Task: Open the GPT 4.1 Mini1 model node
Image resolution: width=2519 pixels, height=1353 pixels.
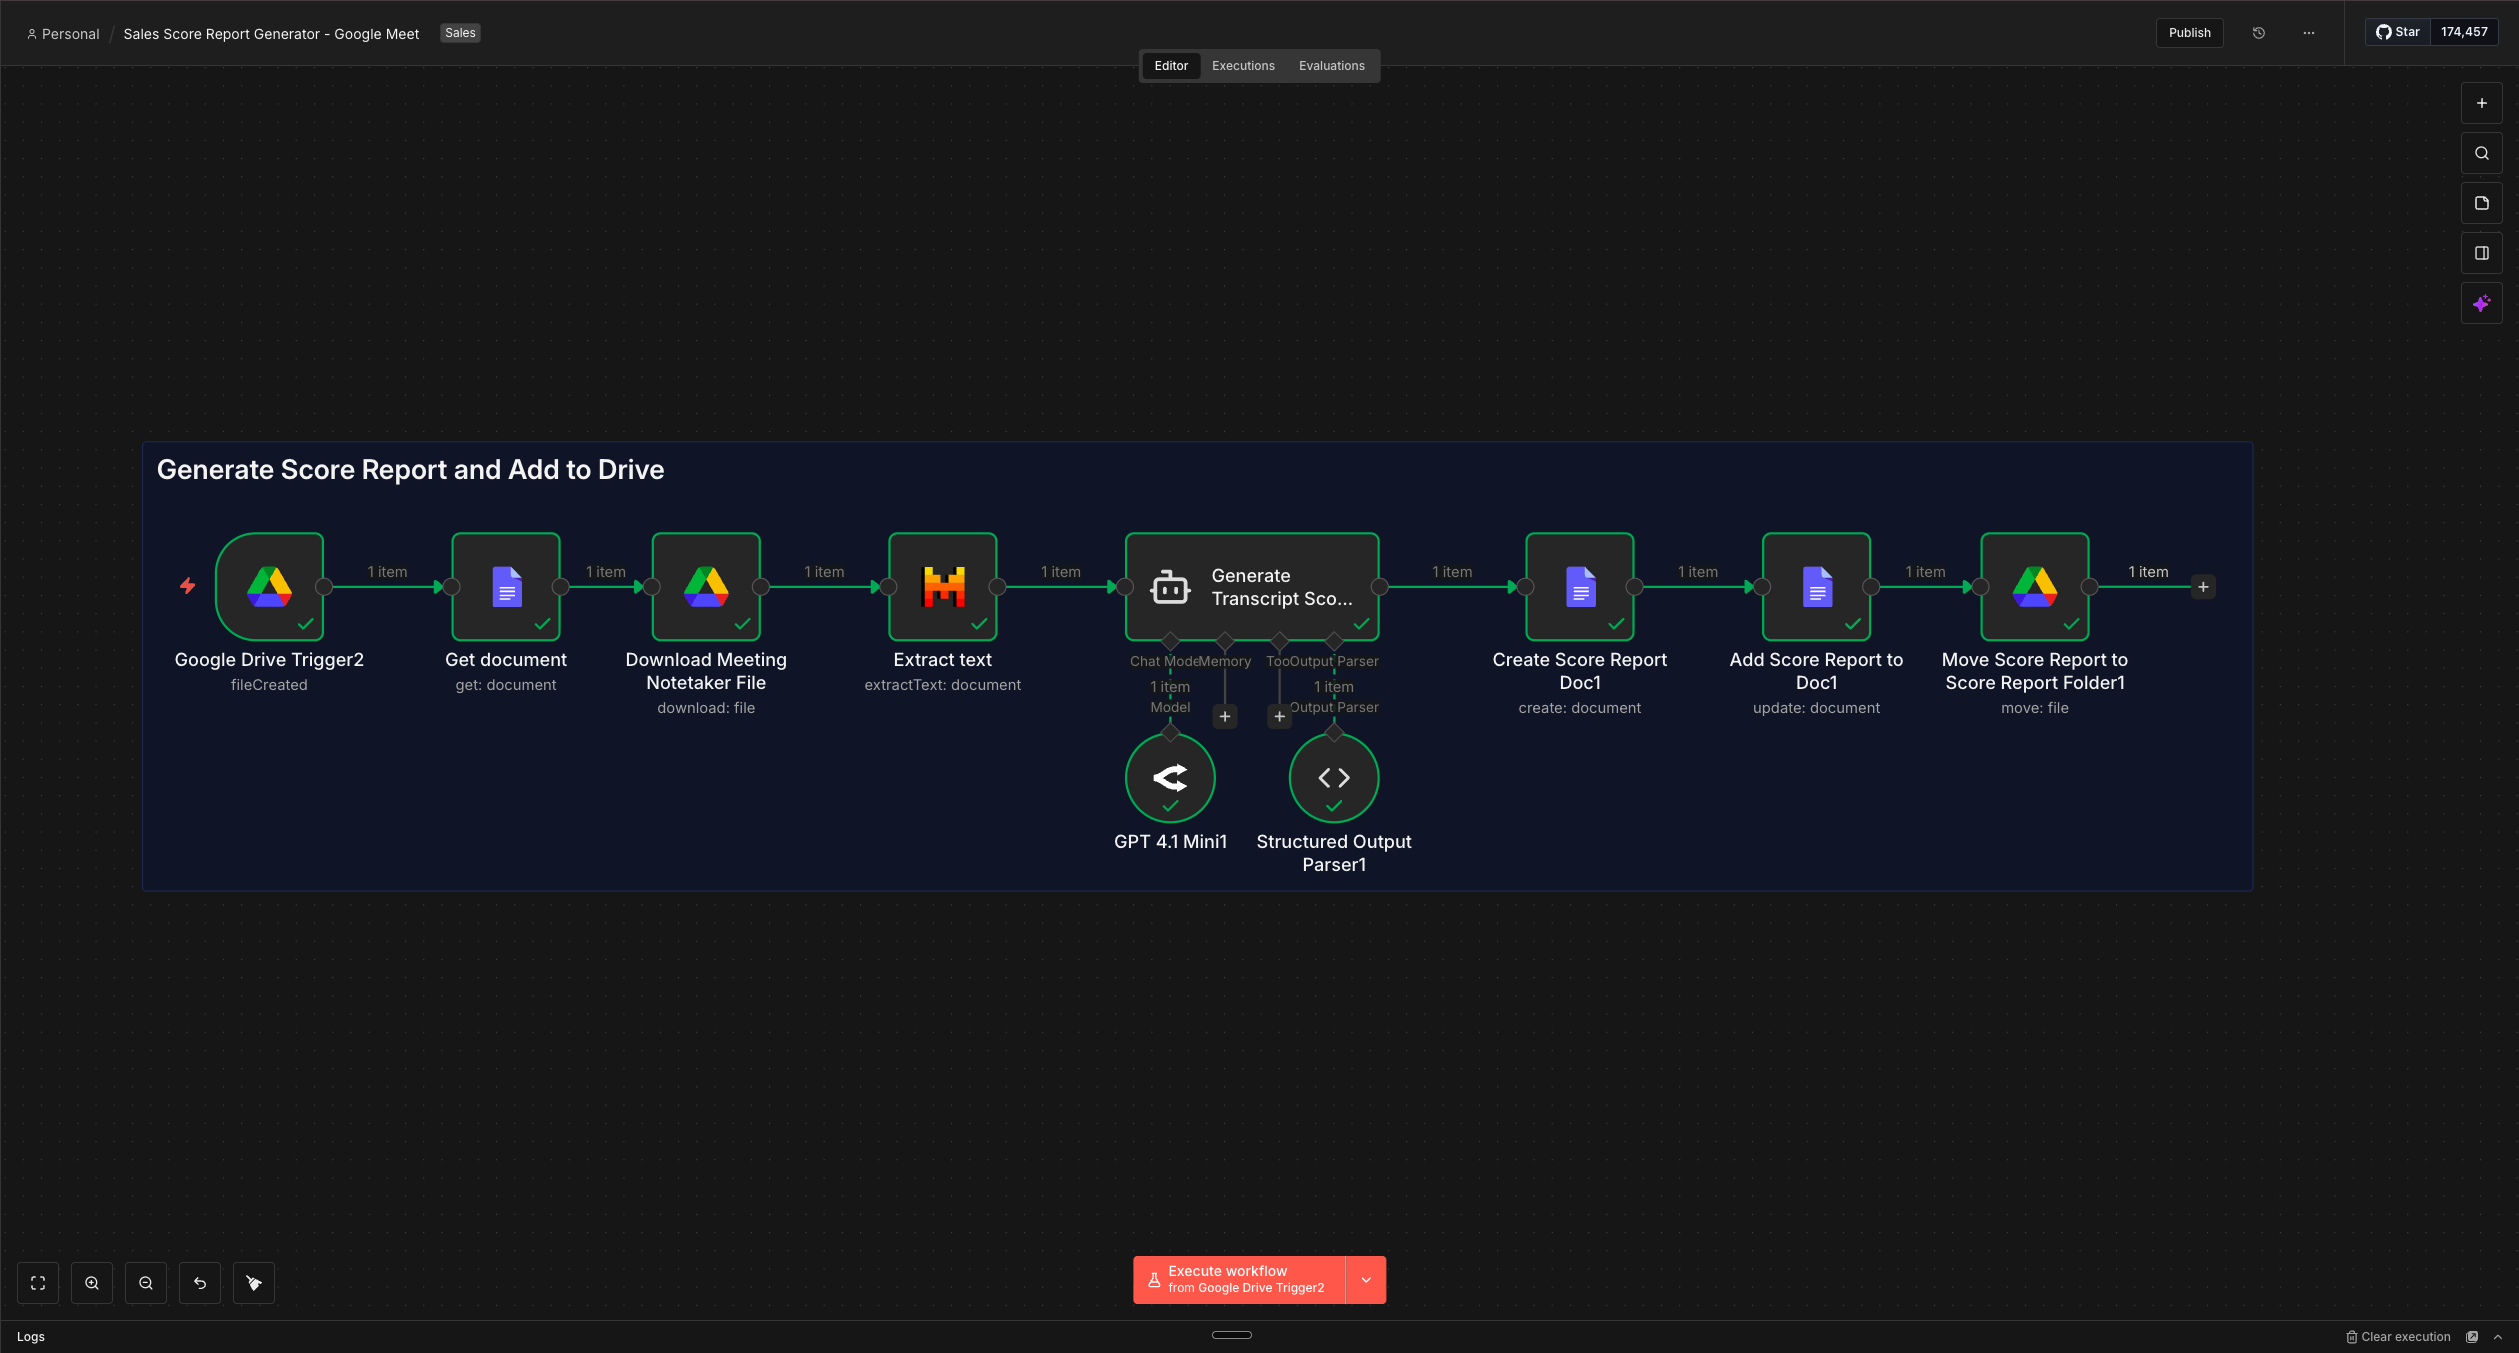Action: click(1169, 777)
